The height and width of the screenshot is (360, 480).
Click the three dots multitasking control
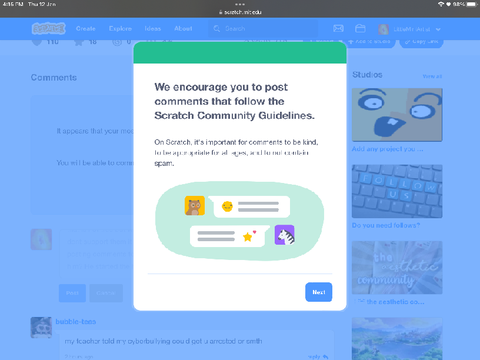coord(240,4)
